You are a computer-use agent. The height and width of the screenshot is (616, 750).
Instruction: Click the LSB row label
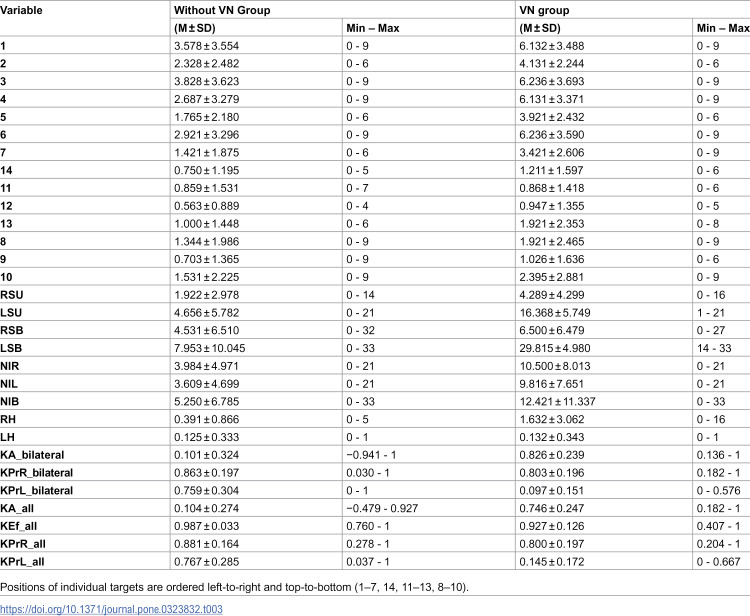[x=11, y=348]
